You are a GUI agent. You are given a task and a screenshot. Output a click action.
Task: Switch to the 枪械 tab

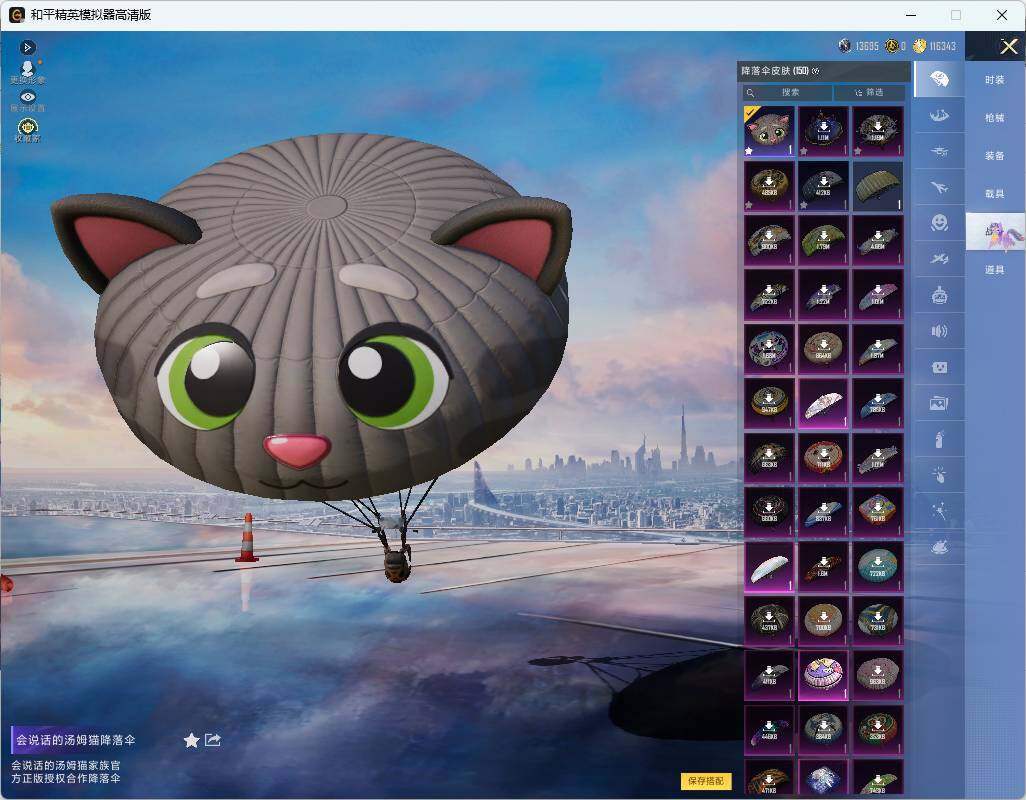pos(995,118)
